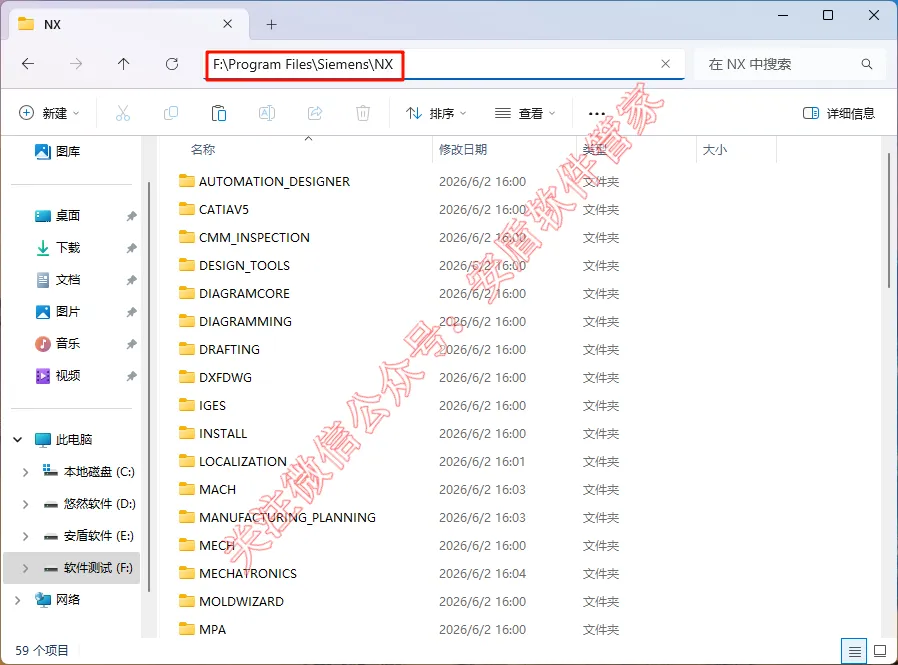Clear the address bar with the X
Viewport: 898px width, 665px height.
coord(665,64)
